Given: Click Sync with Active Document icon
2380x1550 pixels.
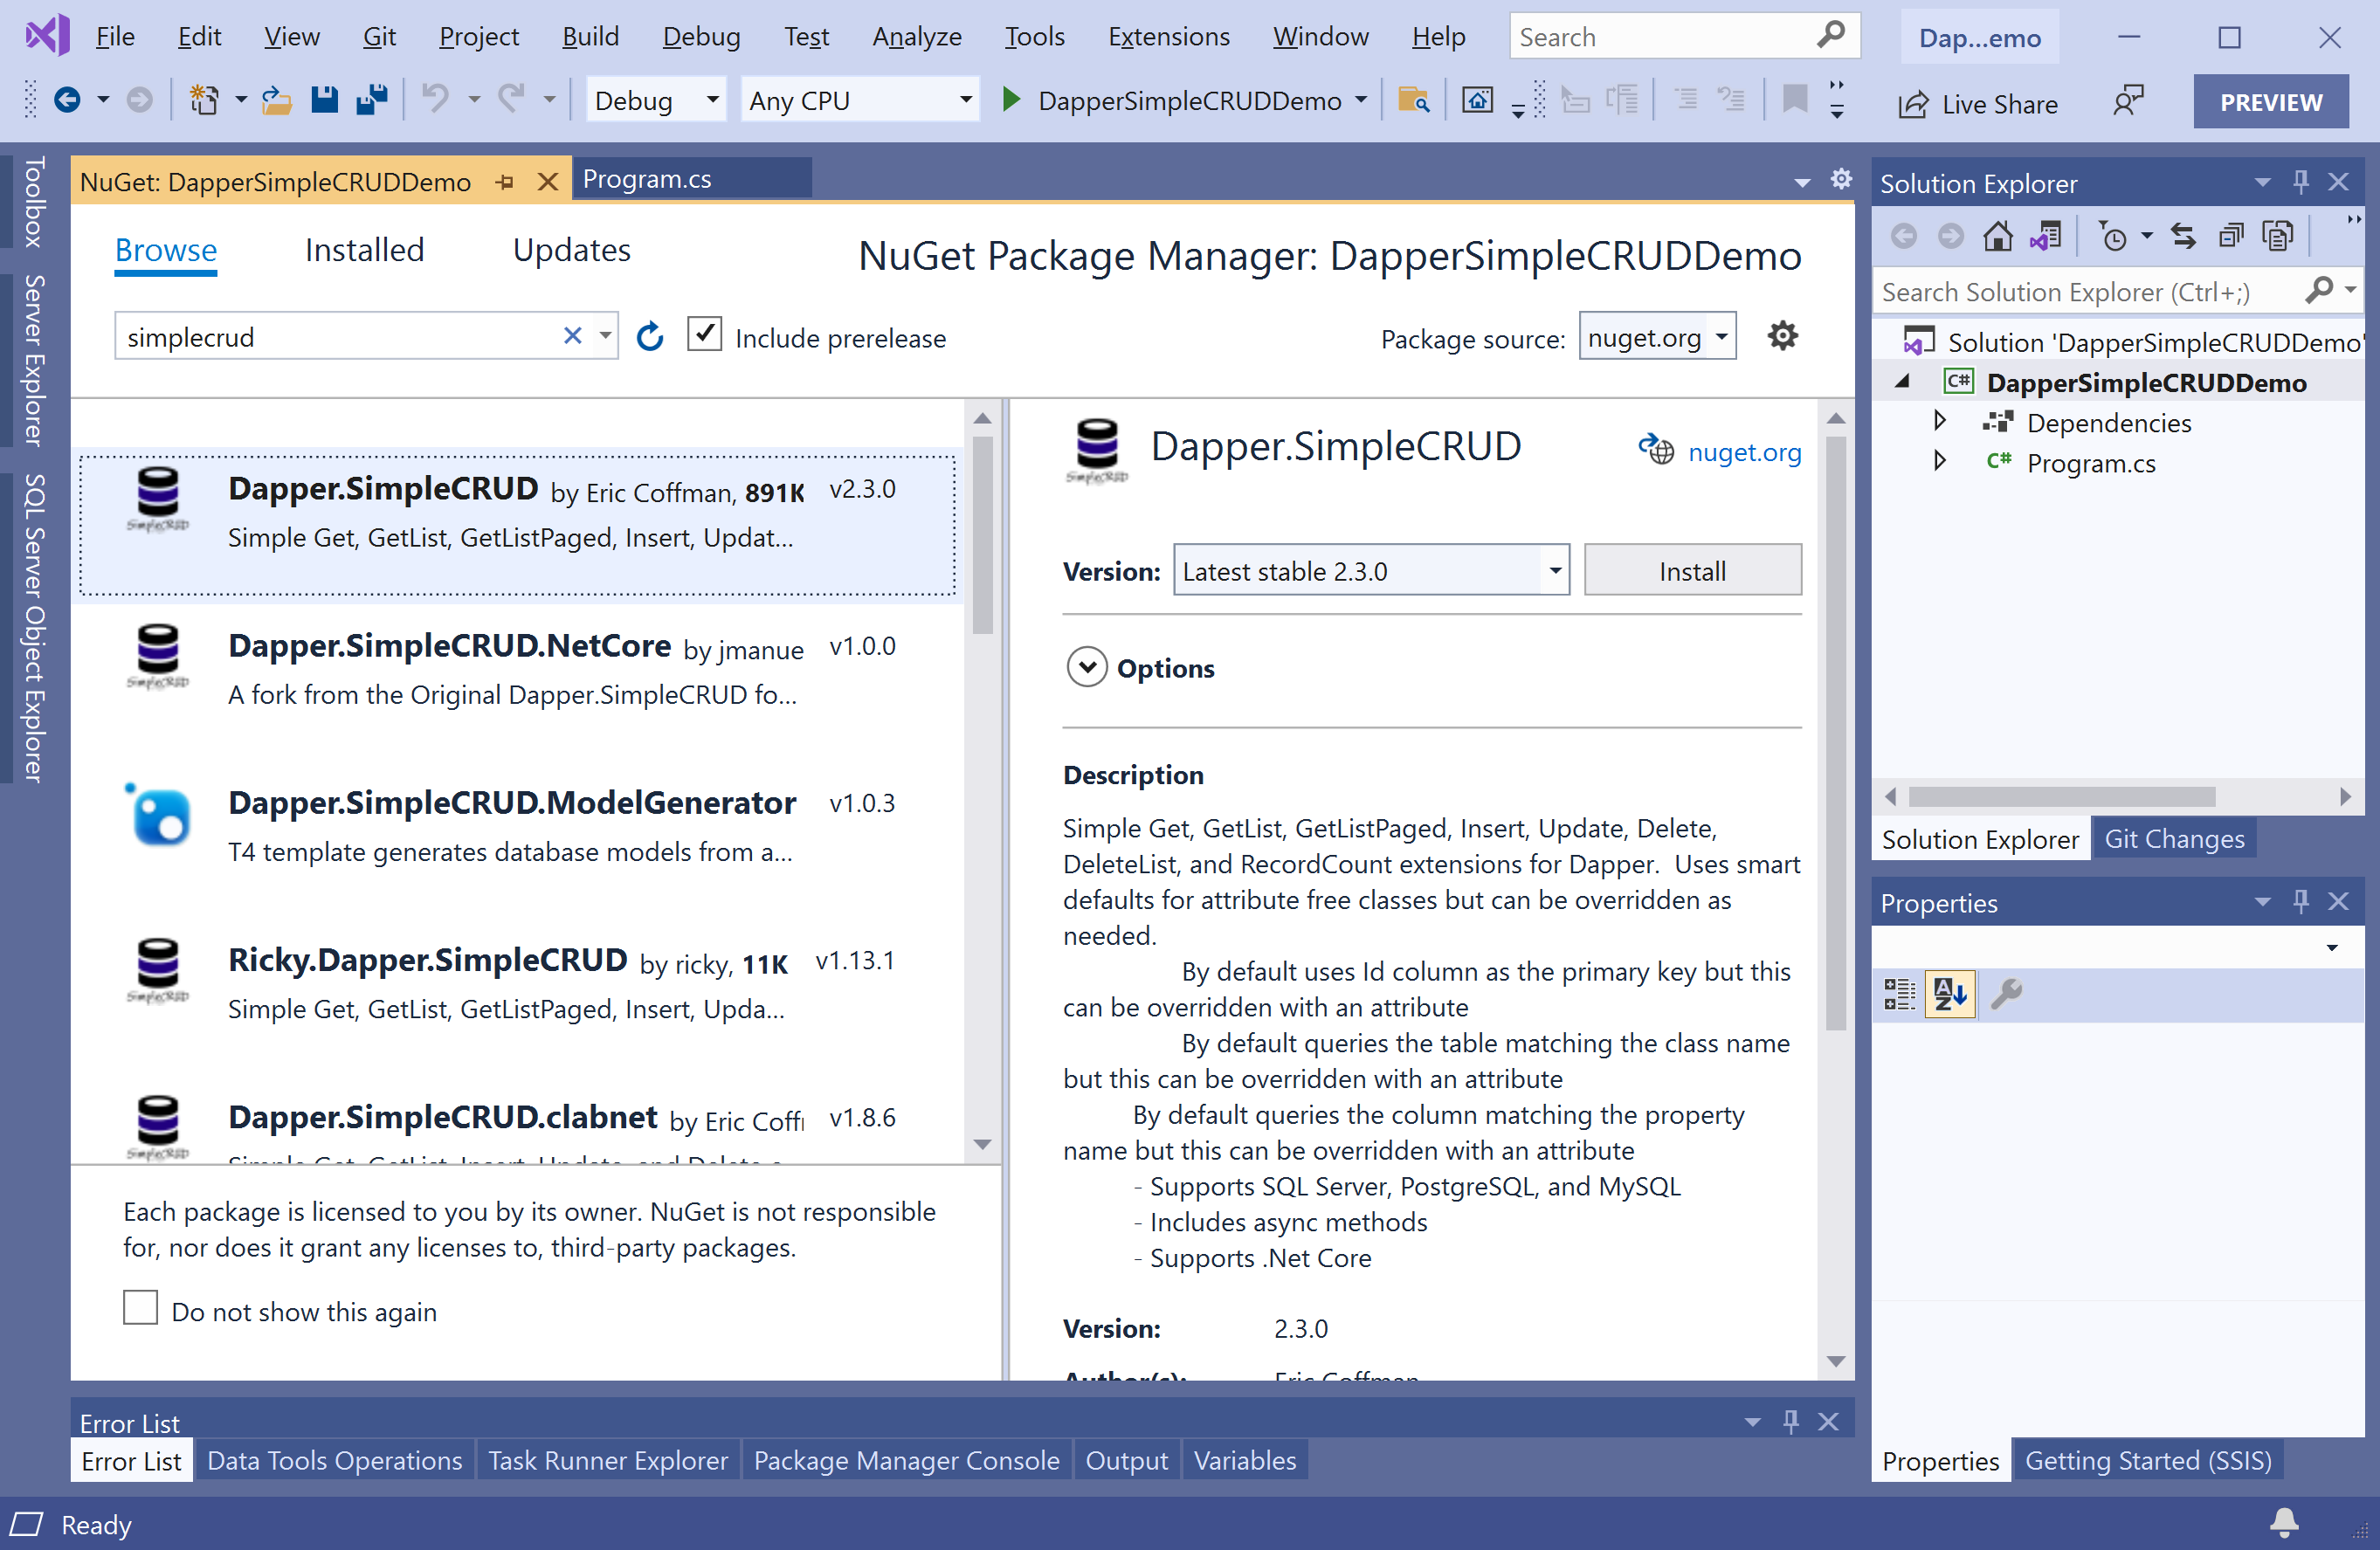Looking at the screenshot, I should [x=2183, y=237].
